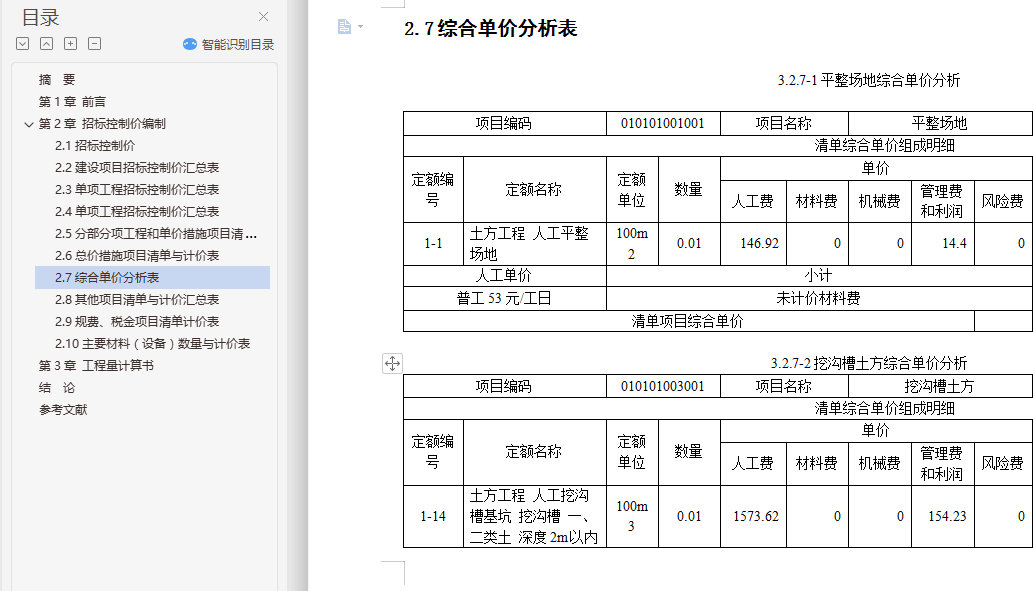Screen dimensions: 1033x591
Task: Click quota number cell 1-14
Action: pyautogui.click(x=433, y=517)
